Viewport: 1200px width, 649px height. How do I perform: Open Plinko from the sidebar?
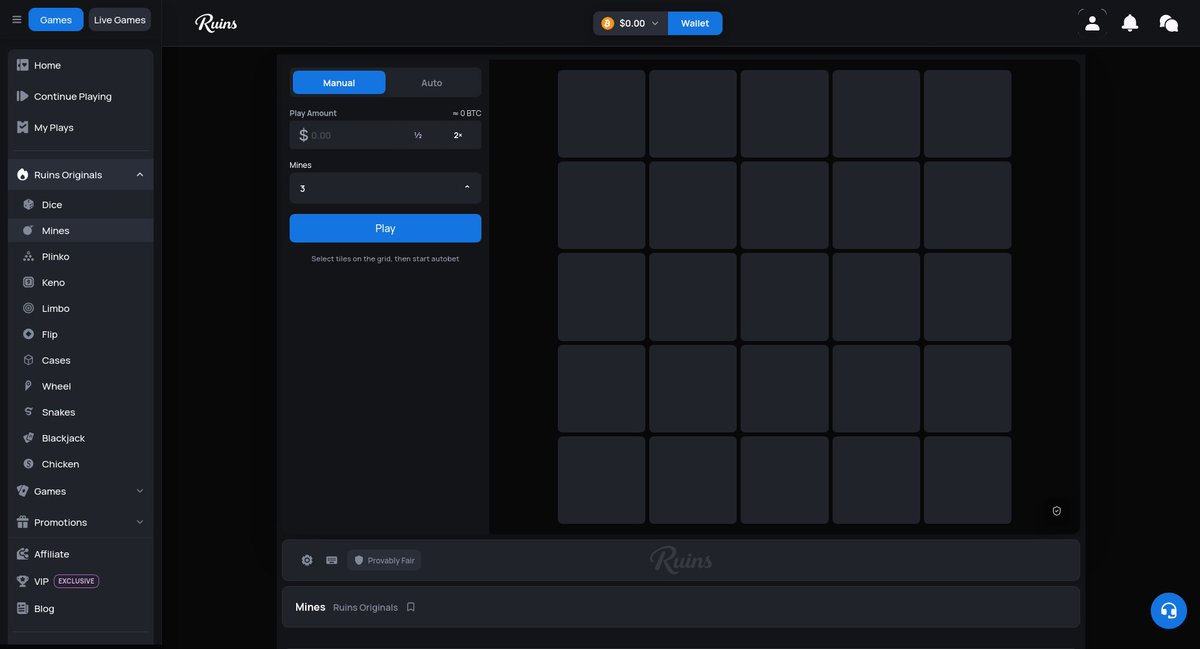(81, 257)
